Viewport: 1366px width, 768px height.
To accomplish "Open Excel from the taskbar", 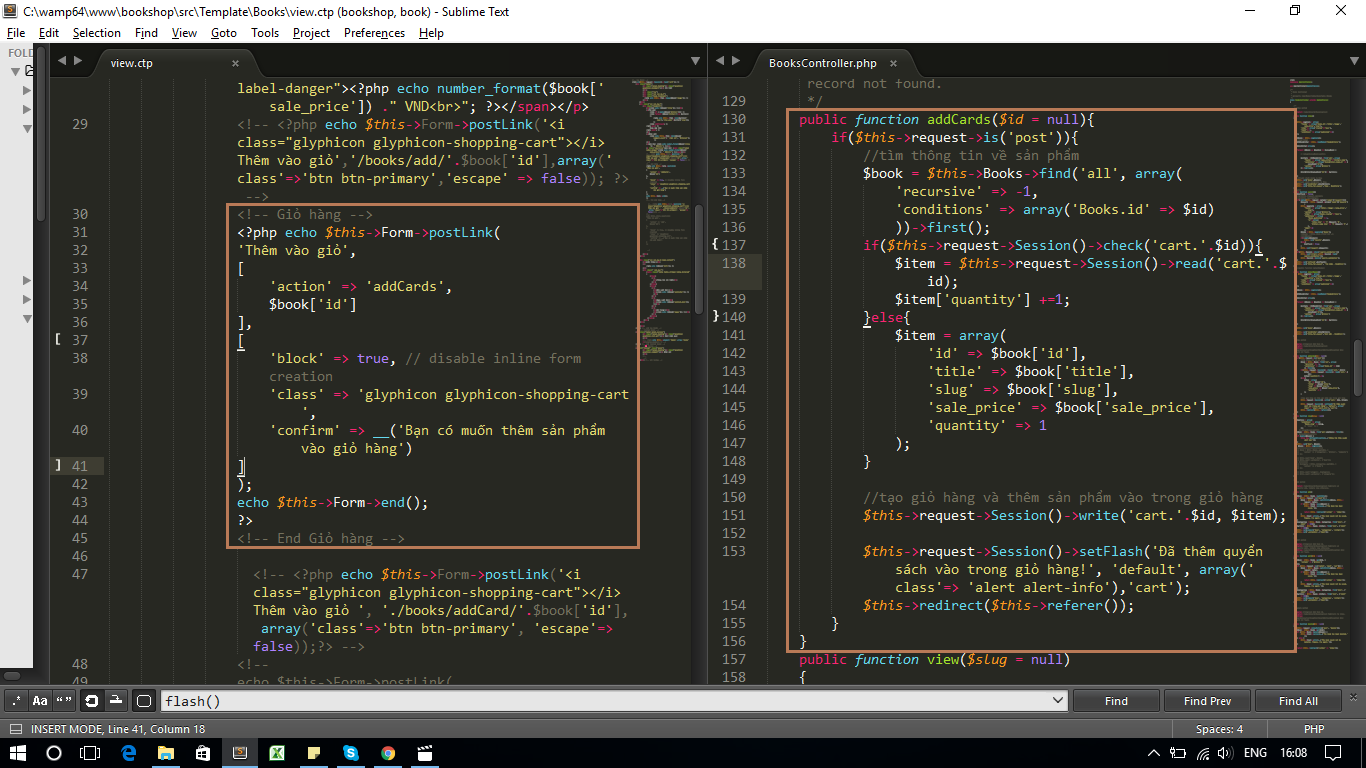I will [x=276, y=753].
